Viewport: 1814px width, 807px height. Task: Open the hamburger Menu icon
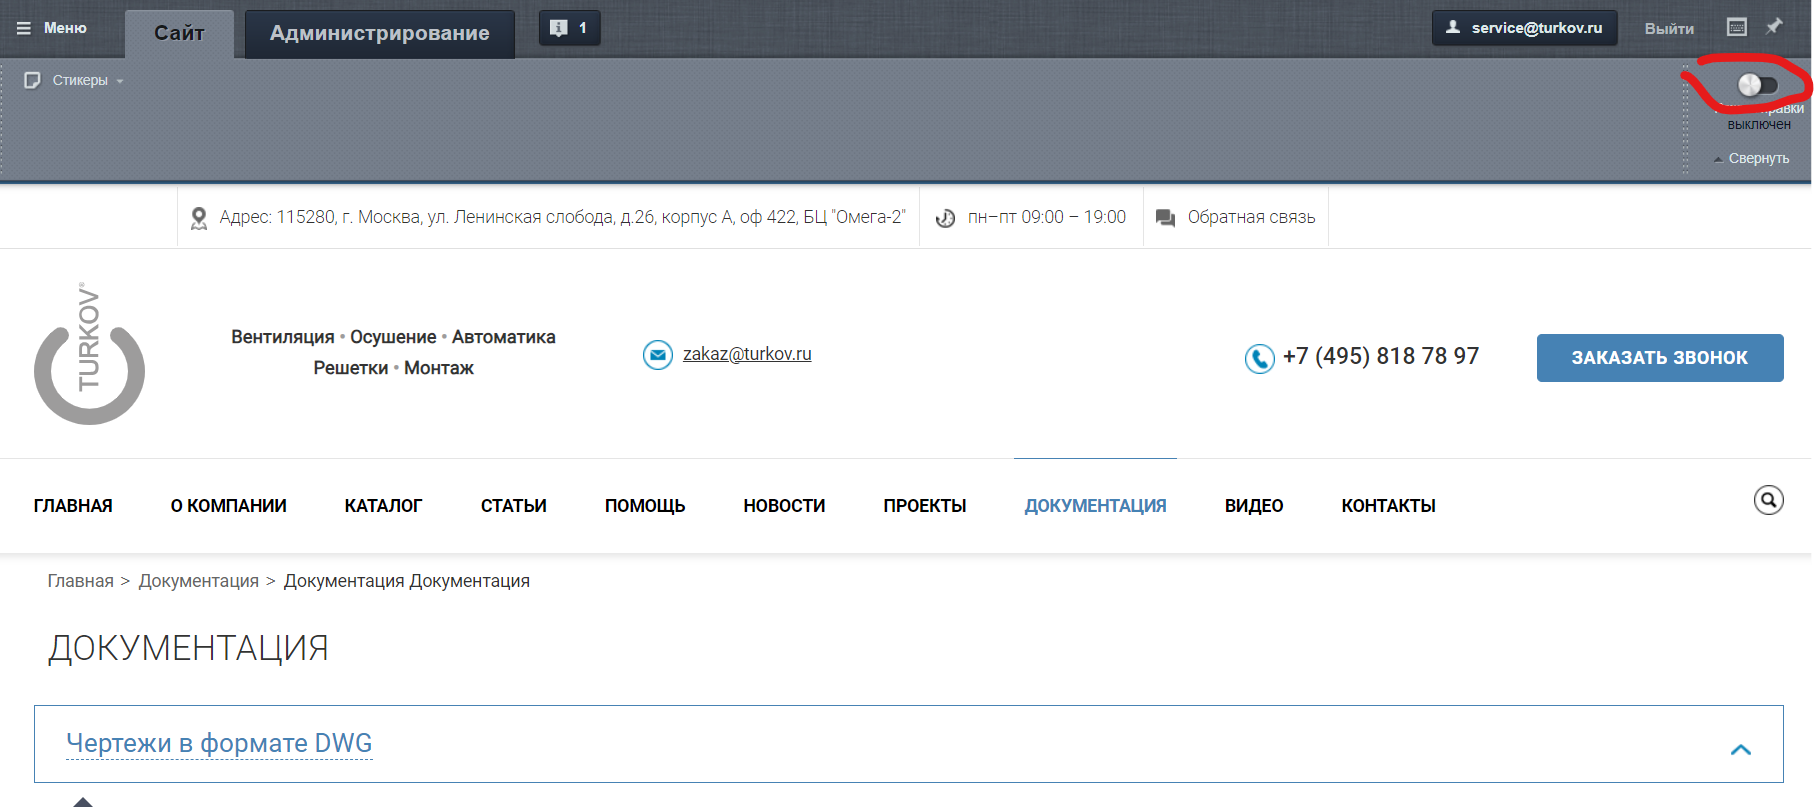click(x=24, y=28)
